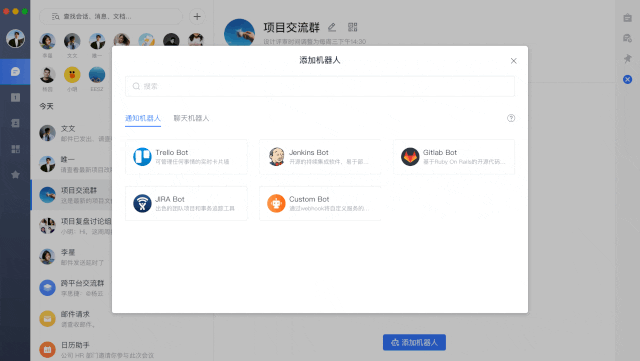Image resolution: width=640 pixels, height=361 pixels.
Task: Click the 项目交流群 group avatar in the header
Action: pyautogui.click(x=239, y=33)
